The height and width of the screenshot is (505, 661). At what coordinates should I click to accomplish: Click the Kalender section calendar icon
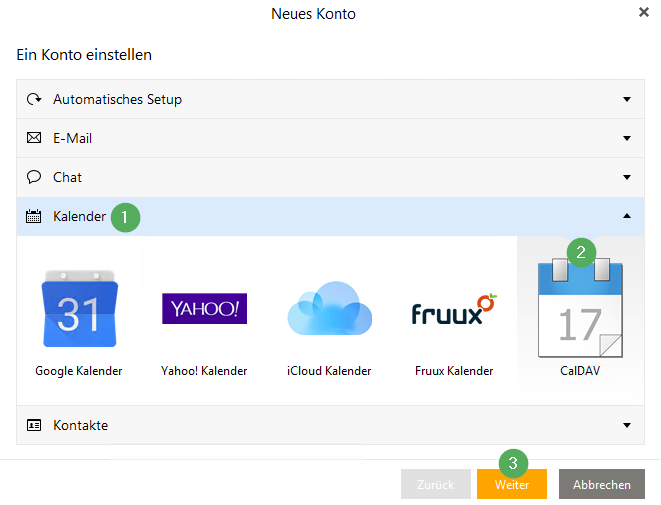34,216
